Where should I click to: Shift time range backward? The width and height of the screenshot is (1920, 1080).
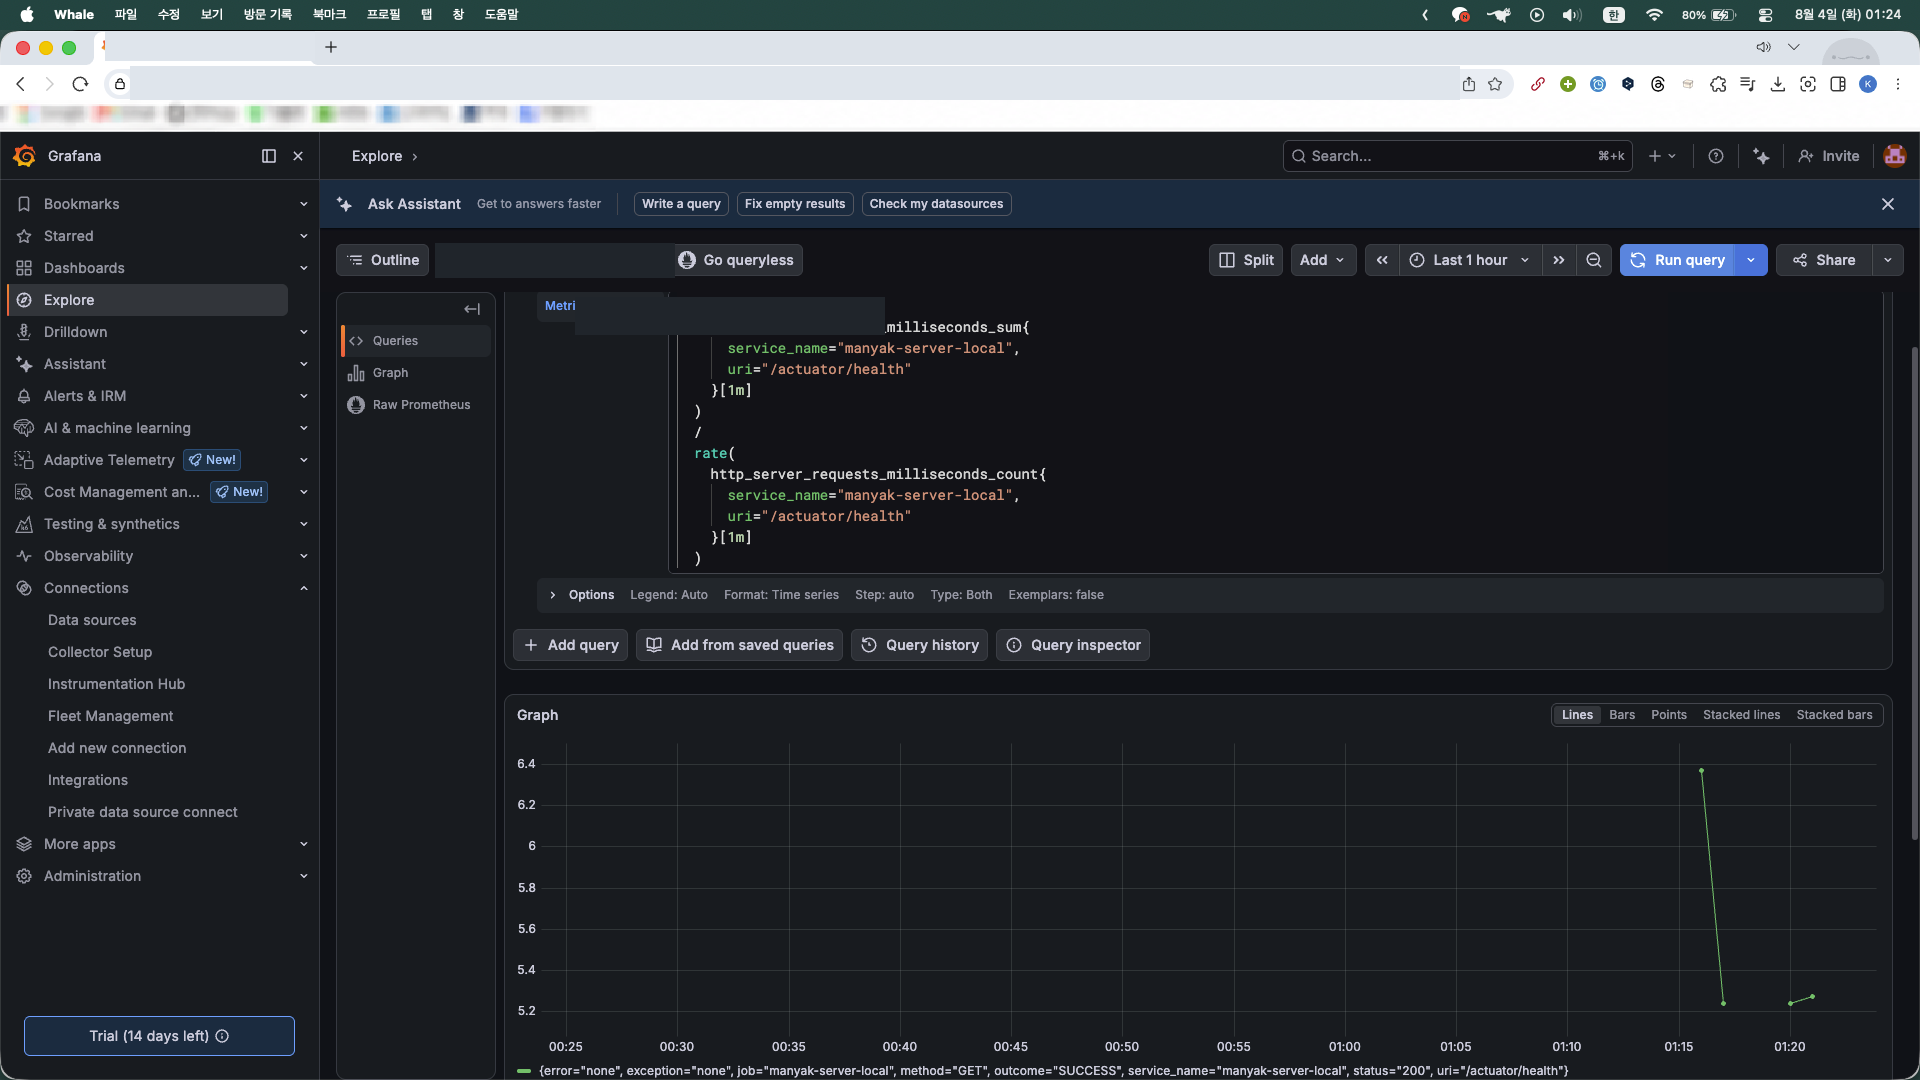tap(1382, 260)
